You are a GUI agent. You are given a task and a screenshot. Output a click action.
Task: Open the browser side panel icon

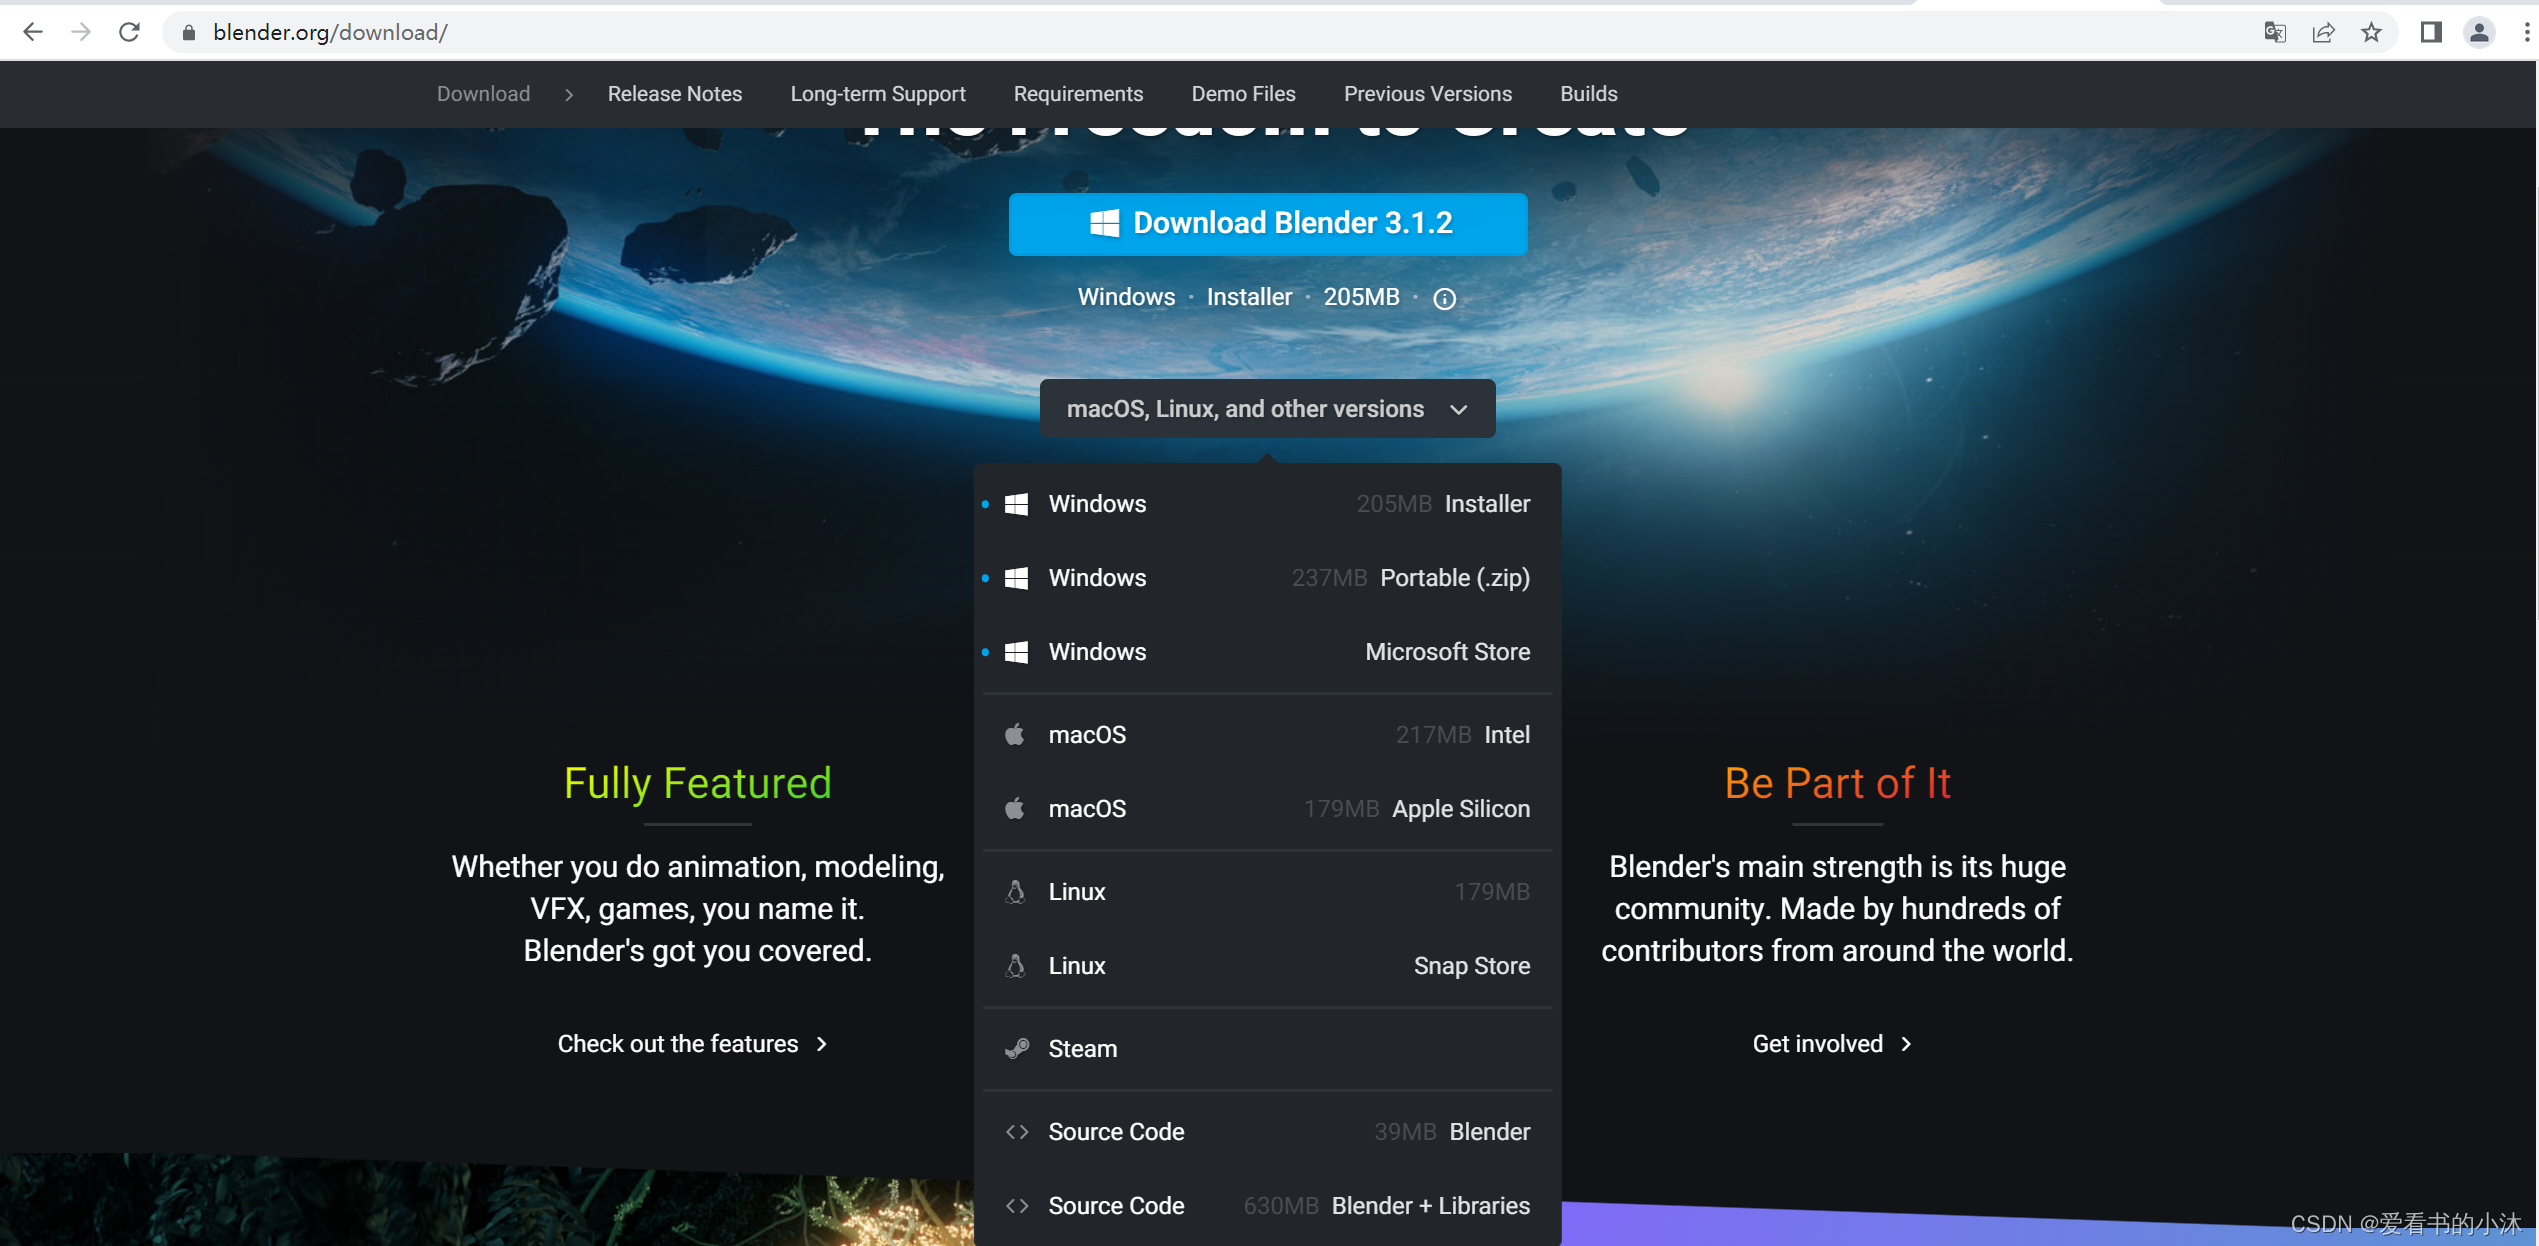[x=2431, y=32]
